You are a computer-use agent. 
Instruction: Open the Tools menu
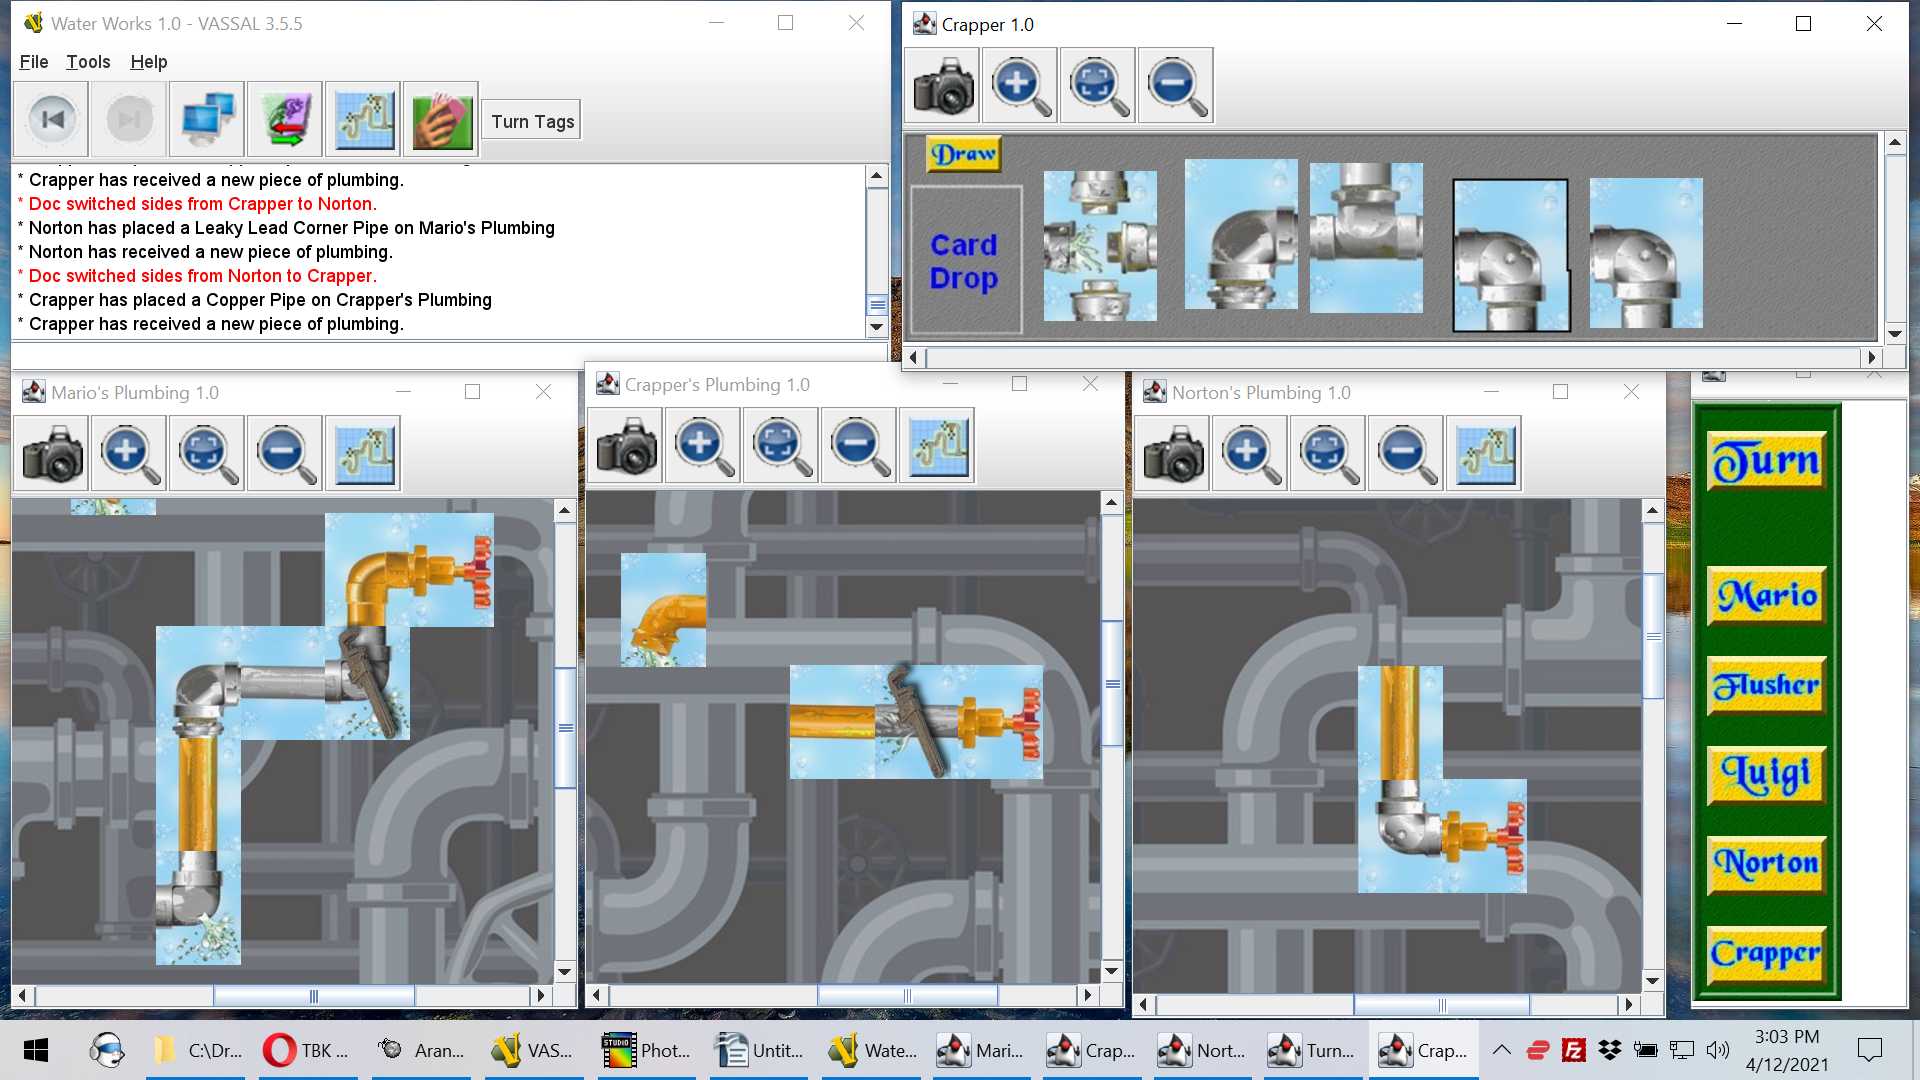coord(88,62)
